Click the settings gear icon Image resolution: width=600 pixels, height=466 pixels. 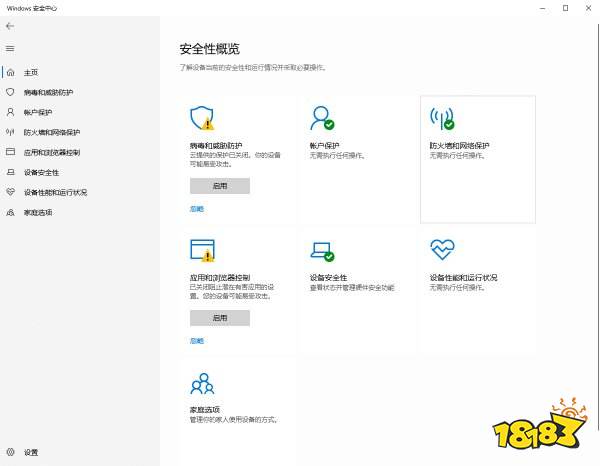(10, 452)
